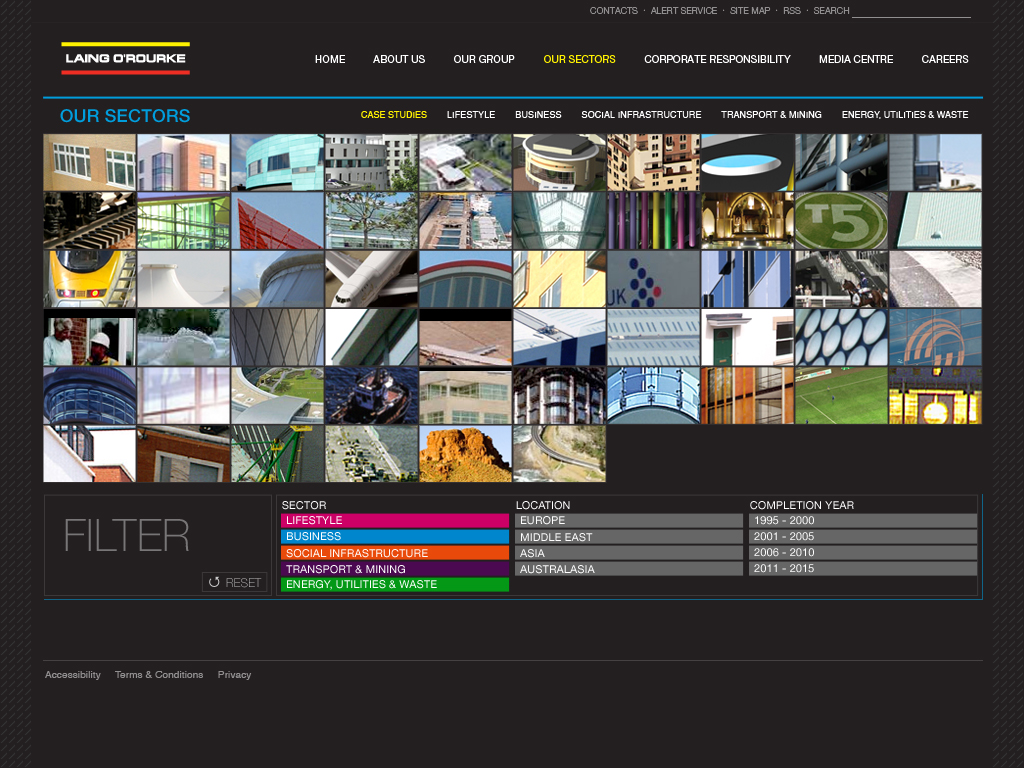The width and height of the screenshot is (1024, 768).
Task: Open the horse racing thumbnail
Action: tap(841, 279)
